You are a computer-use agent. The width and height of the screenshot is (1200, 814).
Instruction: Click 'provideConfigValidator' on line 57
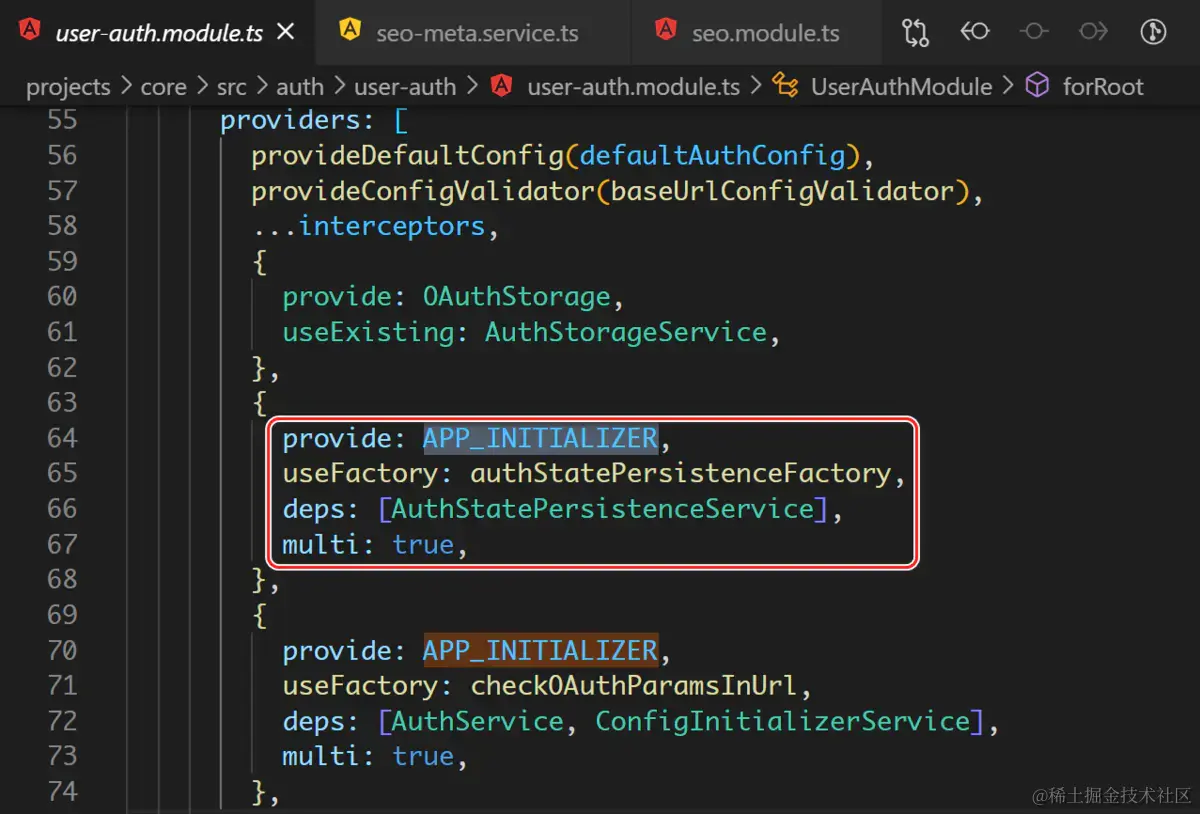point(423,191)
